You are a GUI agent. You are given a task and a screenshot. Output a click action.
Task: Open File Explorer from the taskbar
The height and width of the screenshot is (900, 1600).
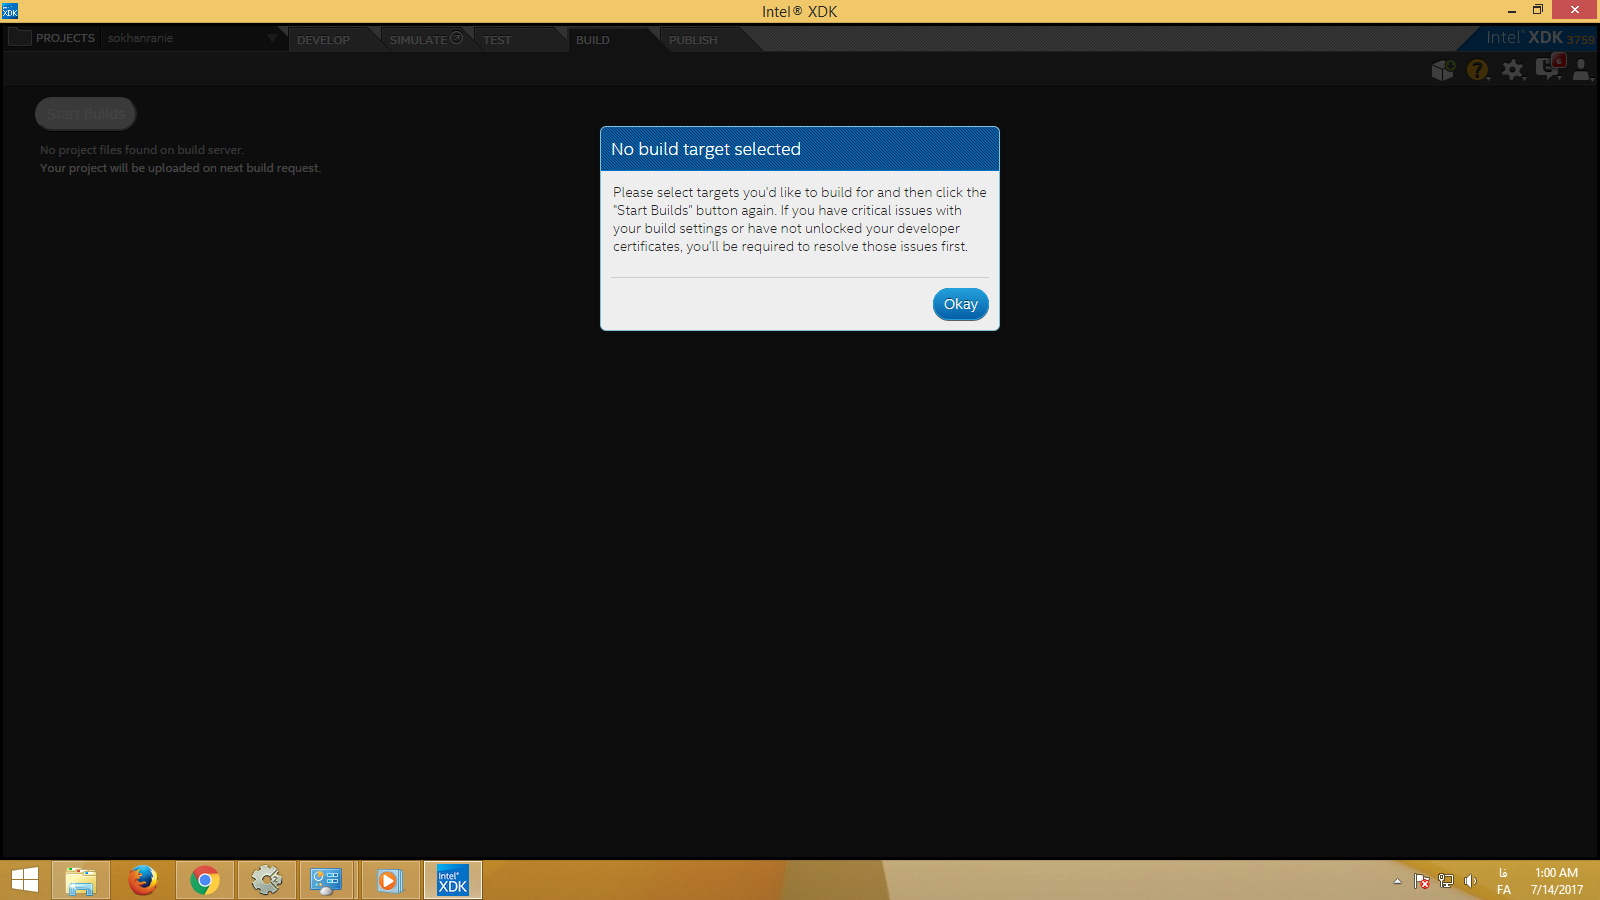[81, 880]
